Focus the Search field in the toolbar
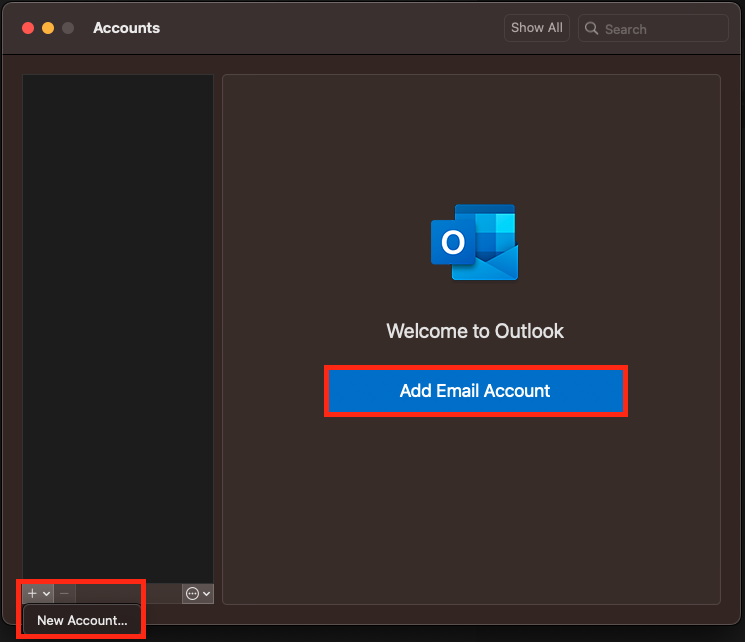Image resolution: width=745 pixels, height=642 pixels. pos(653,29)
